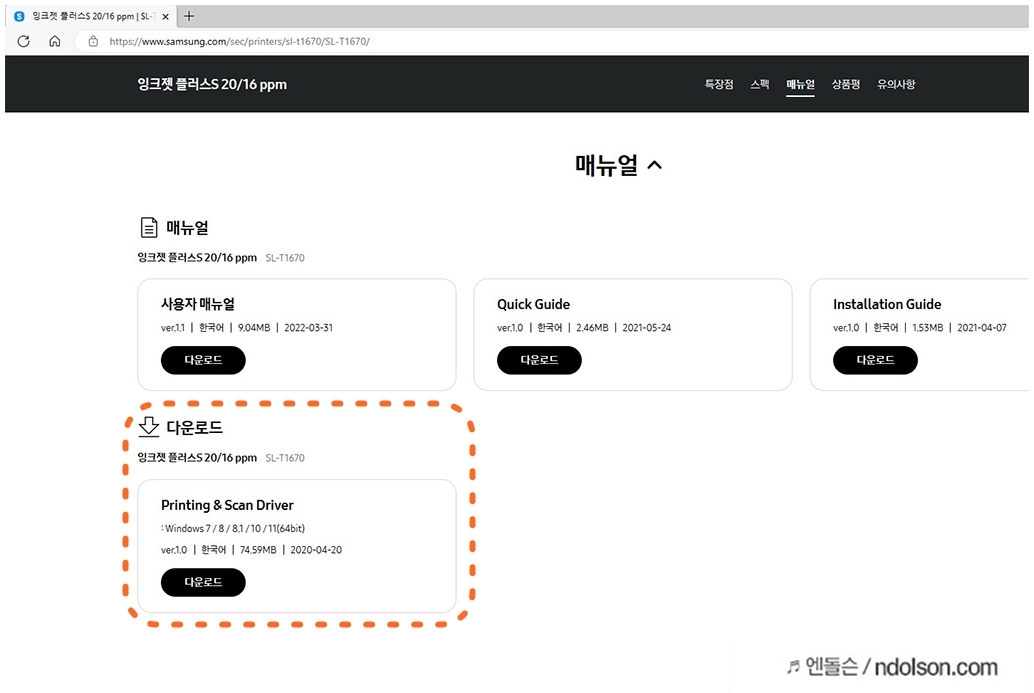Select the 74.59MB file size text
Screen dimensions: 1034x693
point(258,550)
